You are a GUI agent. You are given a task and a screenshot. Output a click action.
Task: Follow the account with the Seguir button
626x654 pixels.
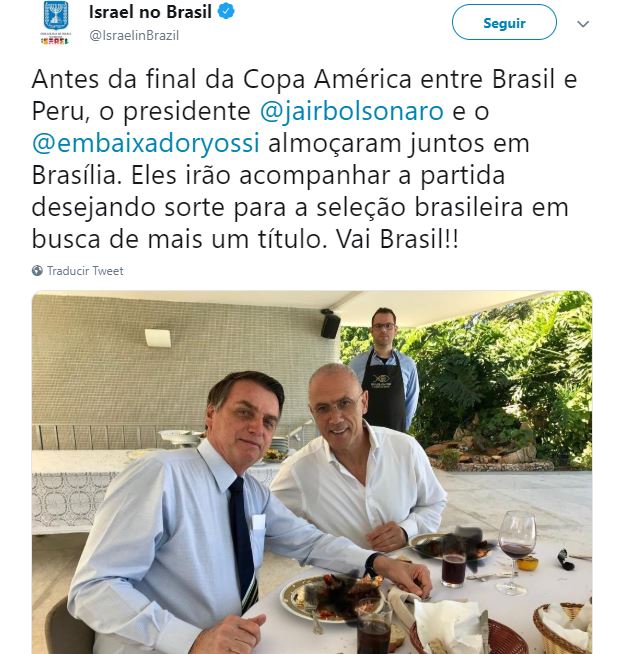click(x=504, y=23)
